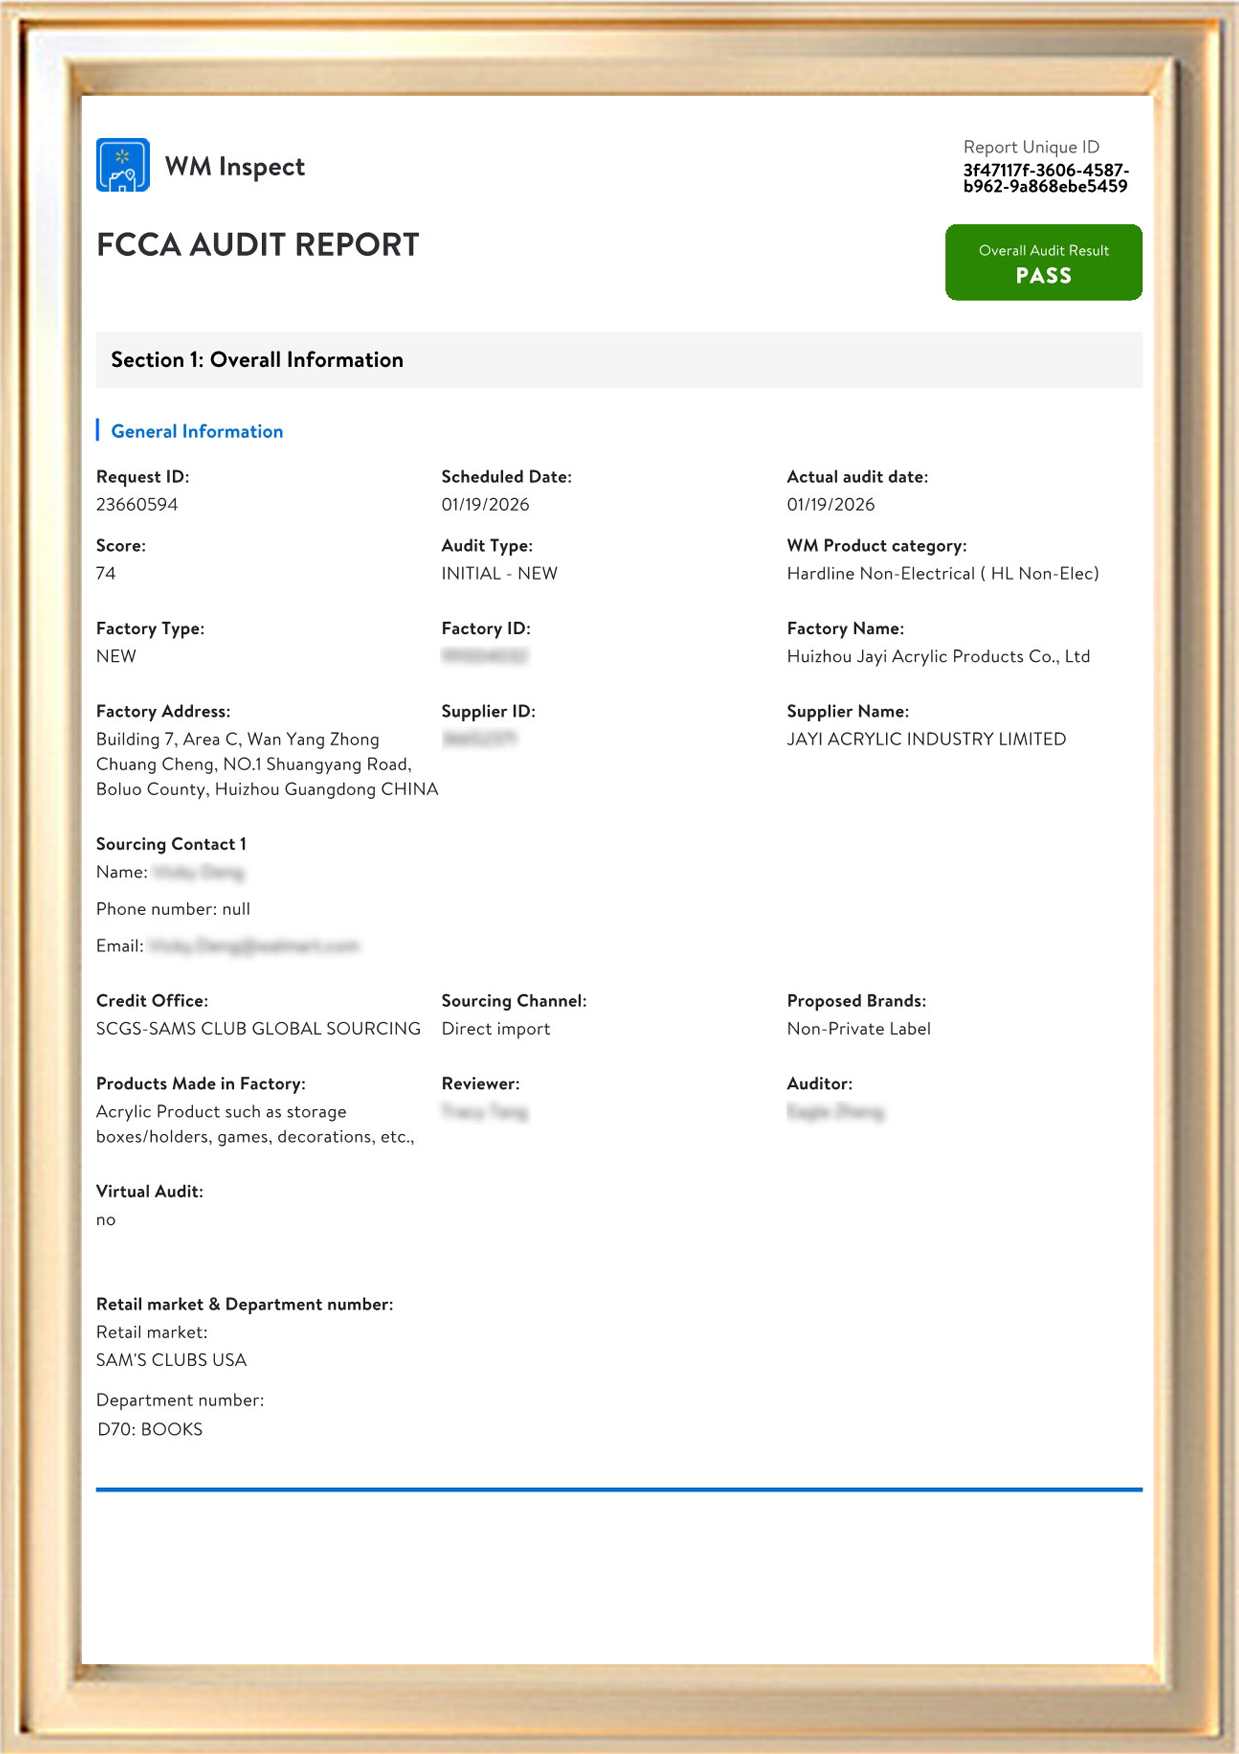Image resolution: width=1239 pixels, height=1754 pixels.
Task: Select Audit Type value INITIAL - NEW
Action: coord(500,574)
